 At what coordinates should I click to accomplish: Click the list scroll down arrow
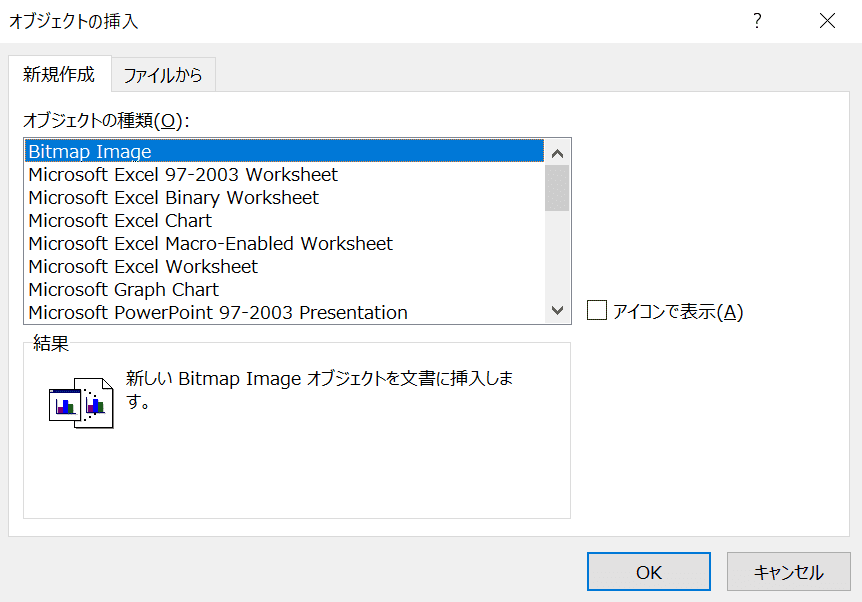[x=557, y=311]
